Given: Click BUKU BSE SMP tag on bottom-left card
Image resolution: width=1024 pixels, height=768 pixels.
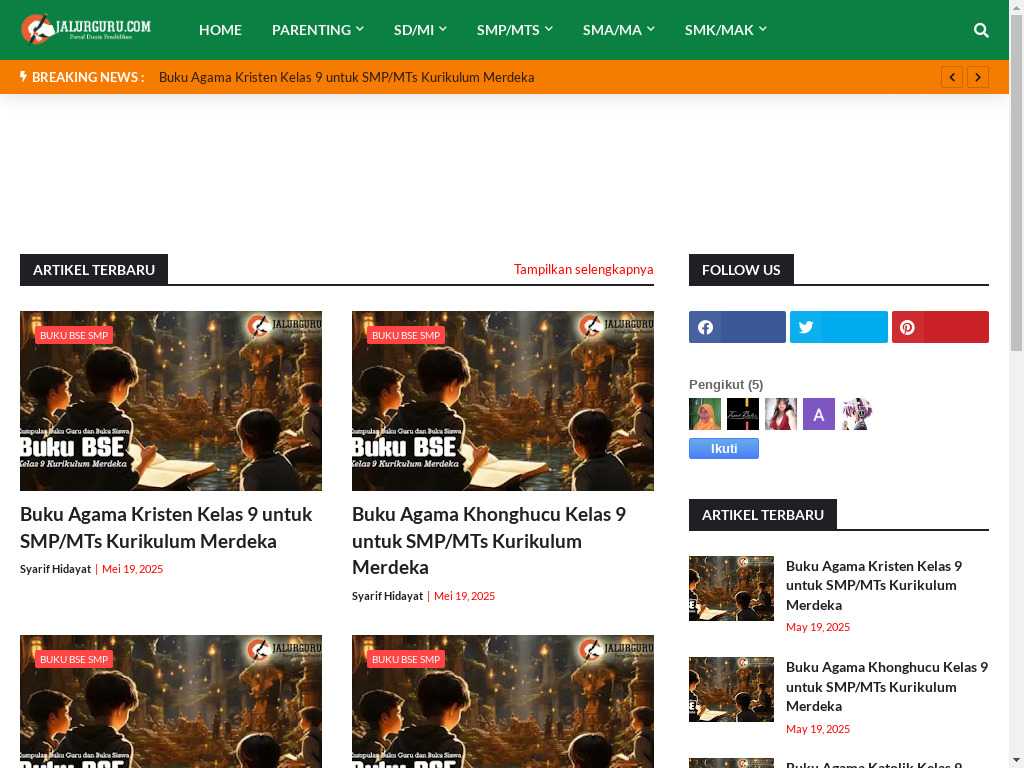Looking at the screenshot, I should (74, 659).
